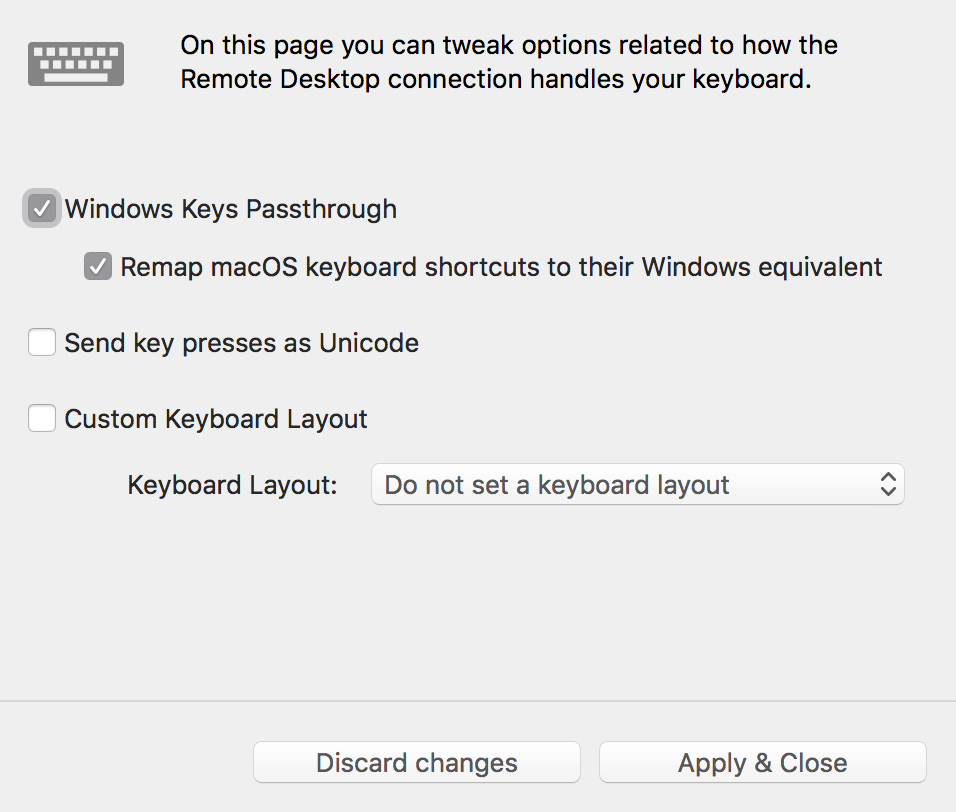Click the keyboard icon at top left
Image resolution: width=956 pixels, height=812 pixels.
76,63
